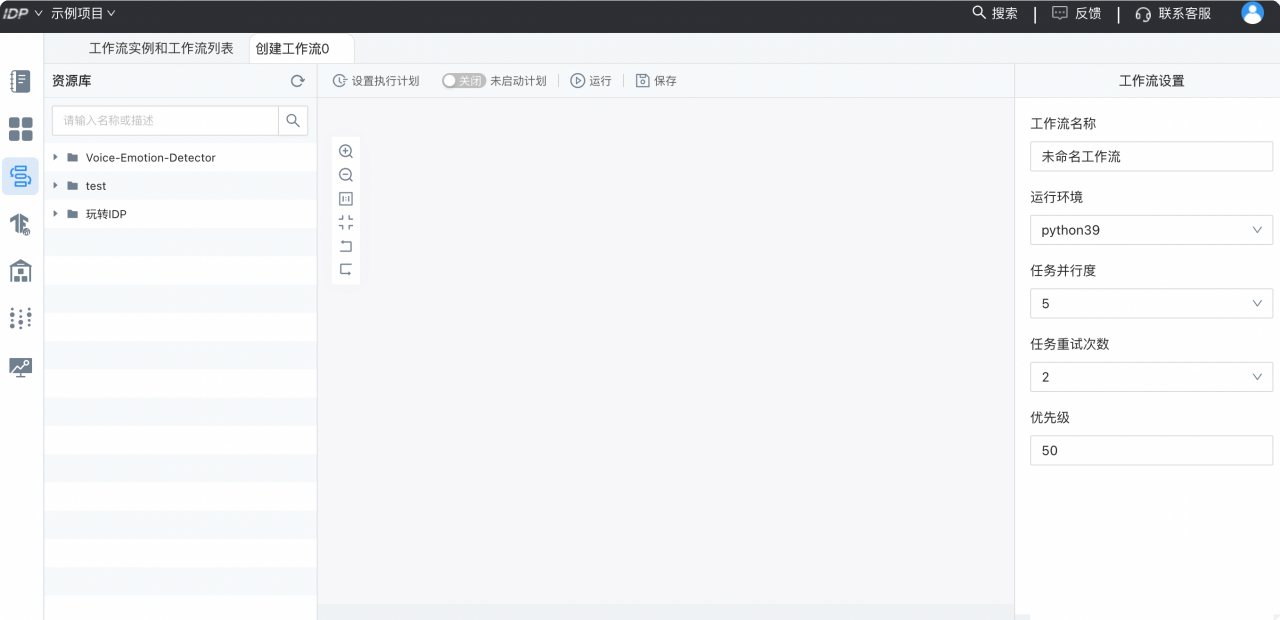
Task: Open the notebook icon in sidebar
Action: (x=20, y=82)
